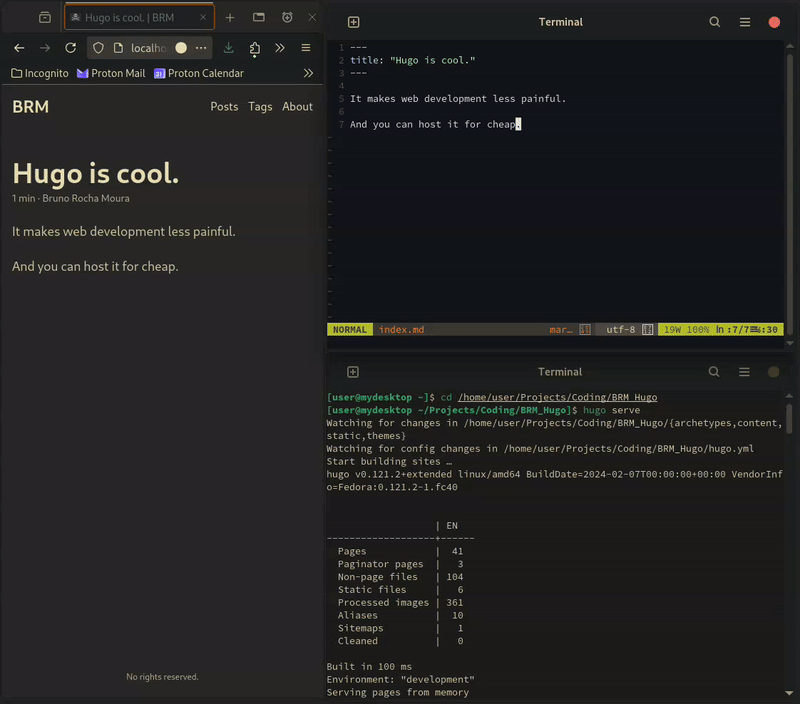Click the BRM site logo
This screenshot has width=800, height=704.
31,107
